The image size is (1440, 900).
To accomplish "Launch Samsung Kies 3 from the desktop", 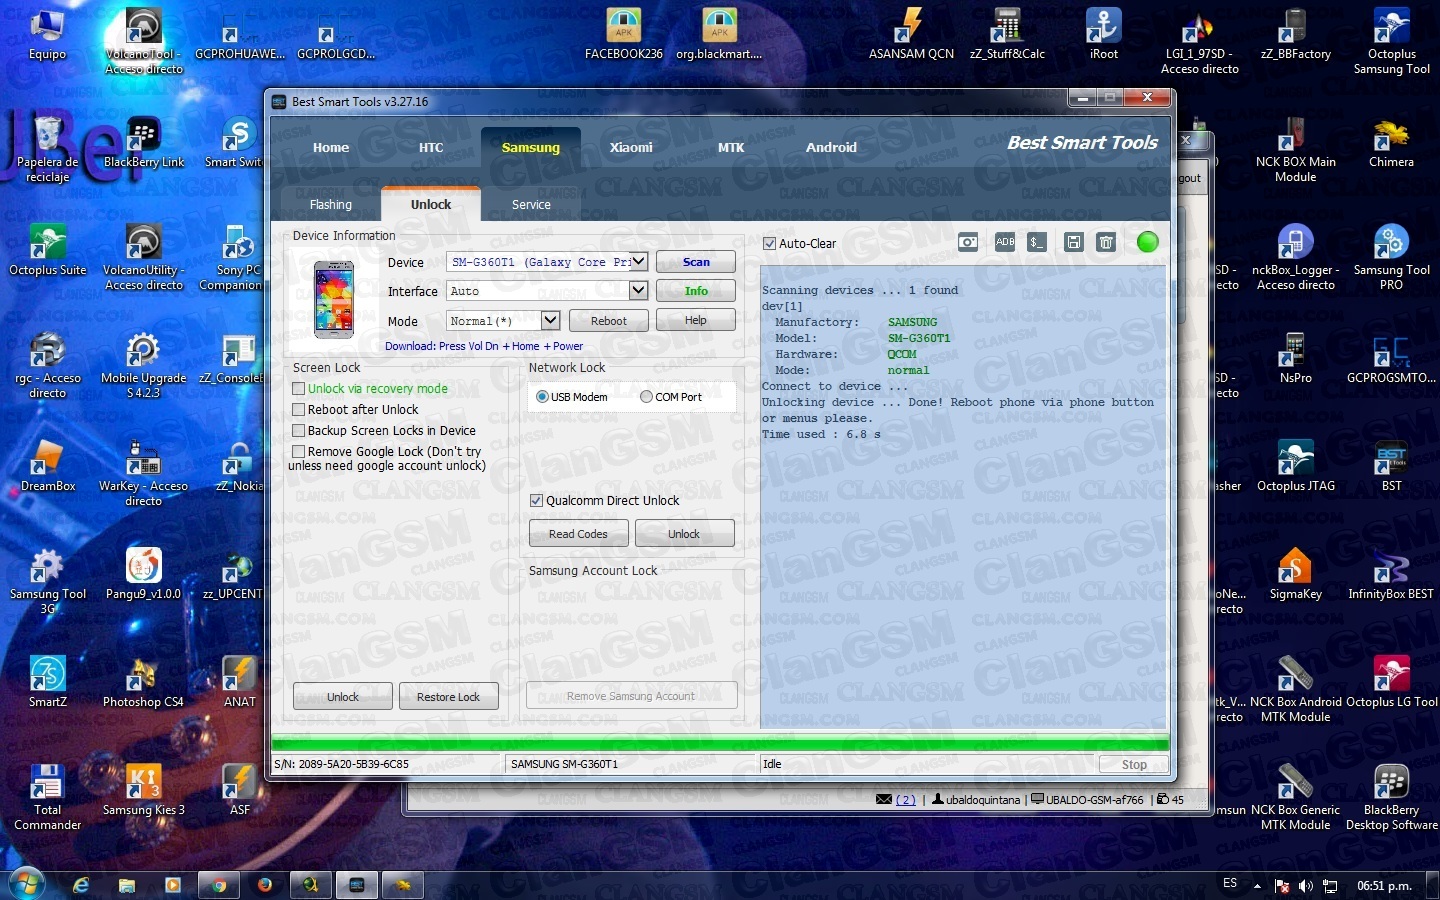I will (143, 791).
